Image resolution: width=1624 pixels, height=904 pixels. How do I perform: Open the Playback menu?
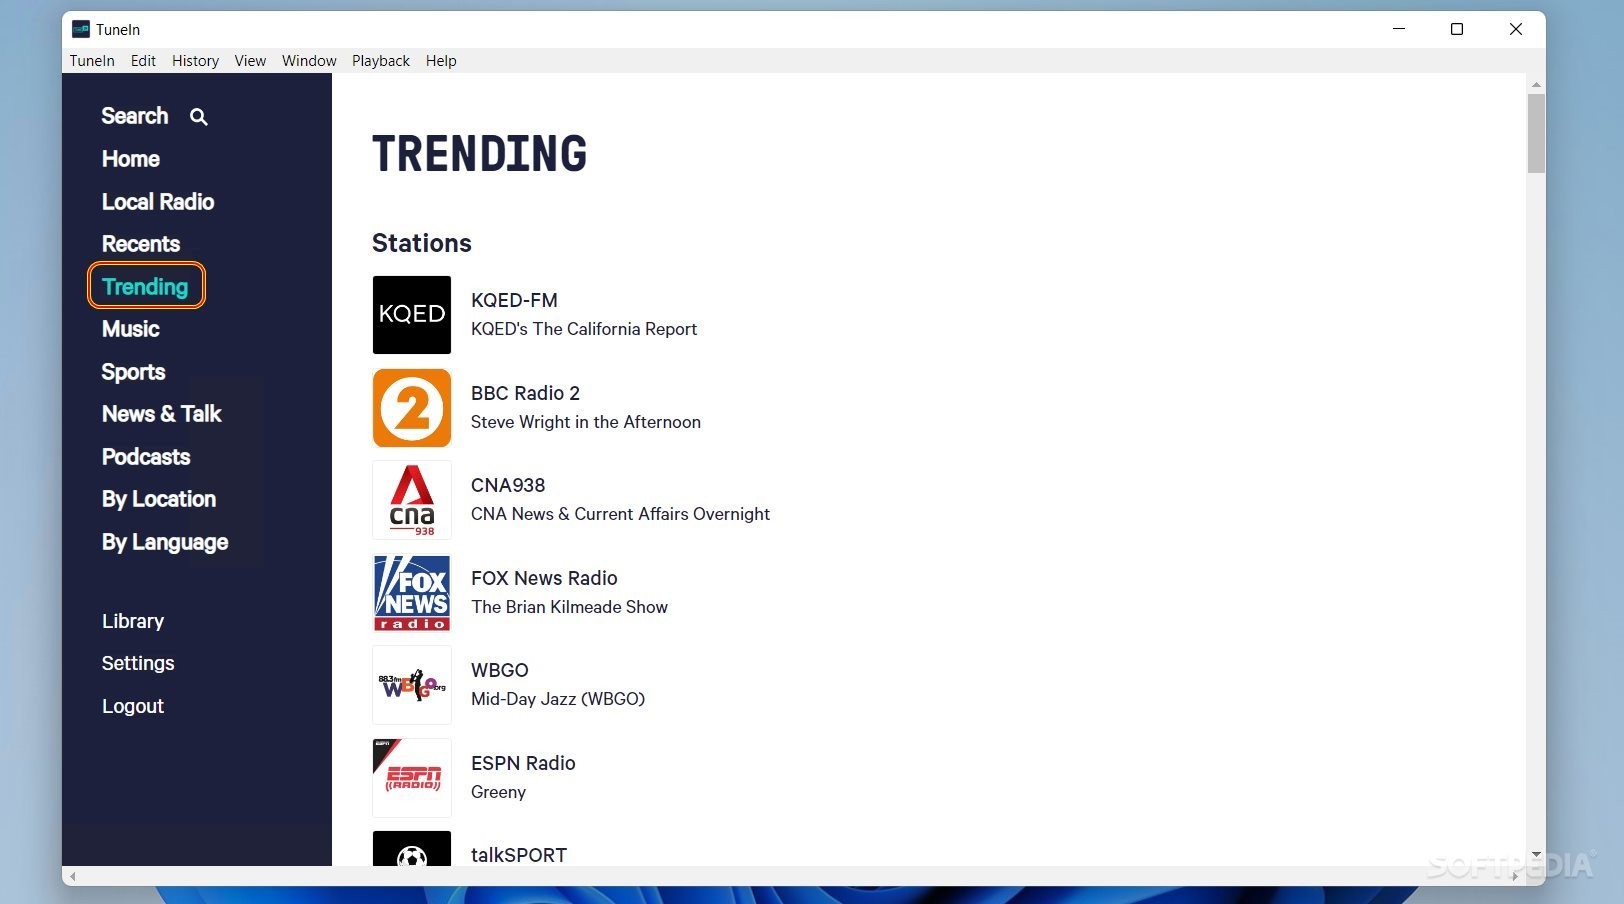pyautogui.click(x=381, y=61)
